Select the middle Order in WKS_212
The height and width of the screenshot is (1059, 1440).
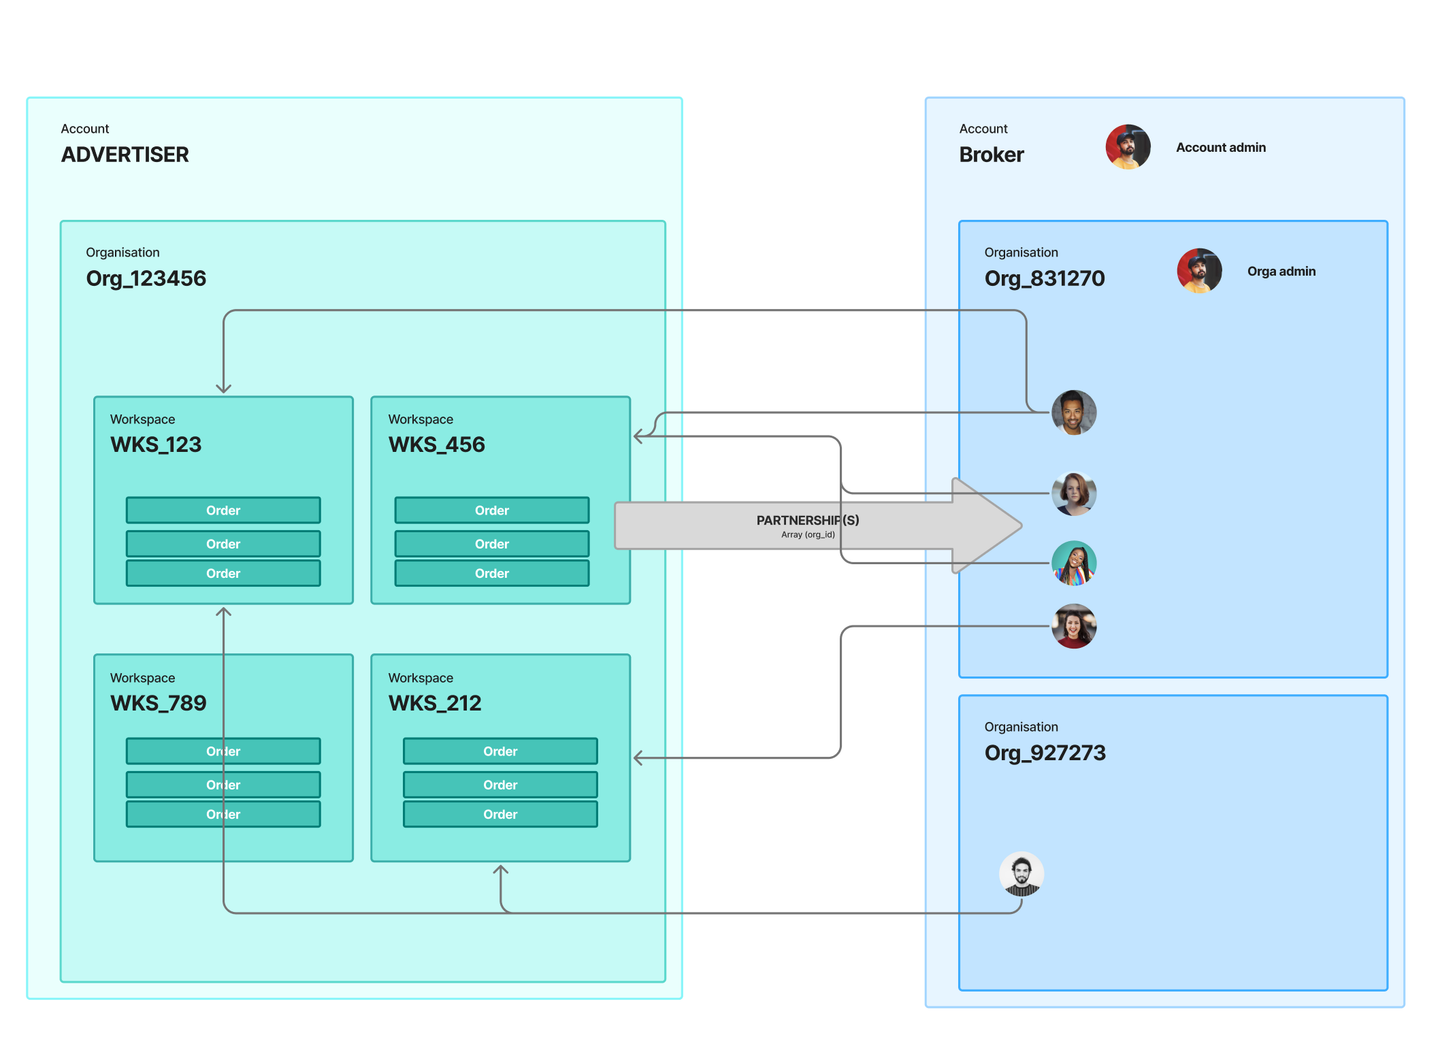500,784
